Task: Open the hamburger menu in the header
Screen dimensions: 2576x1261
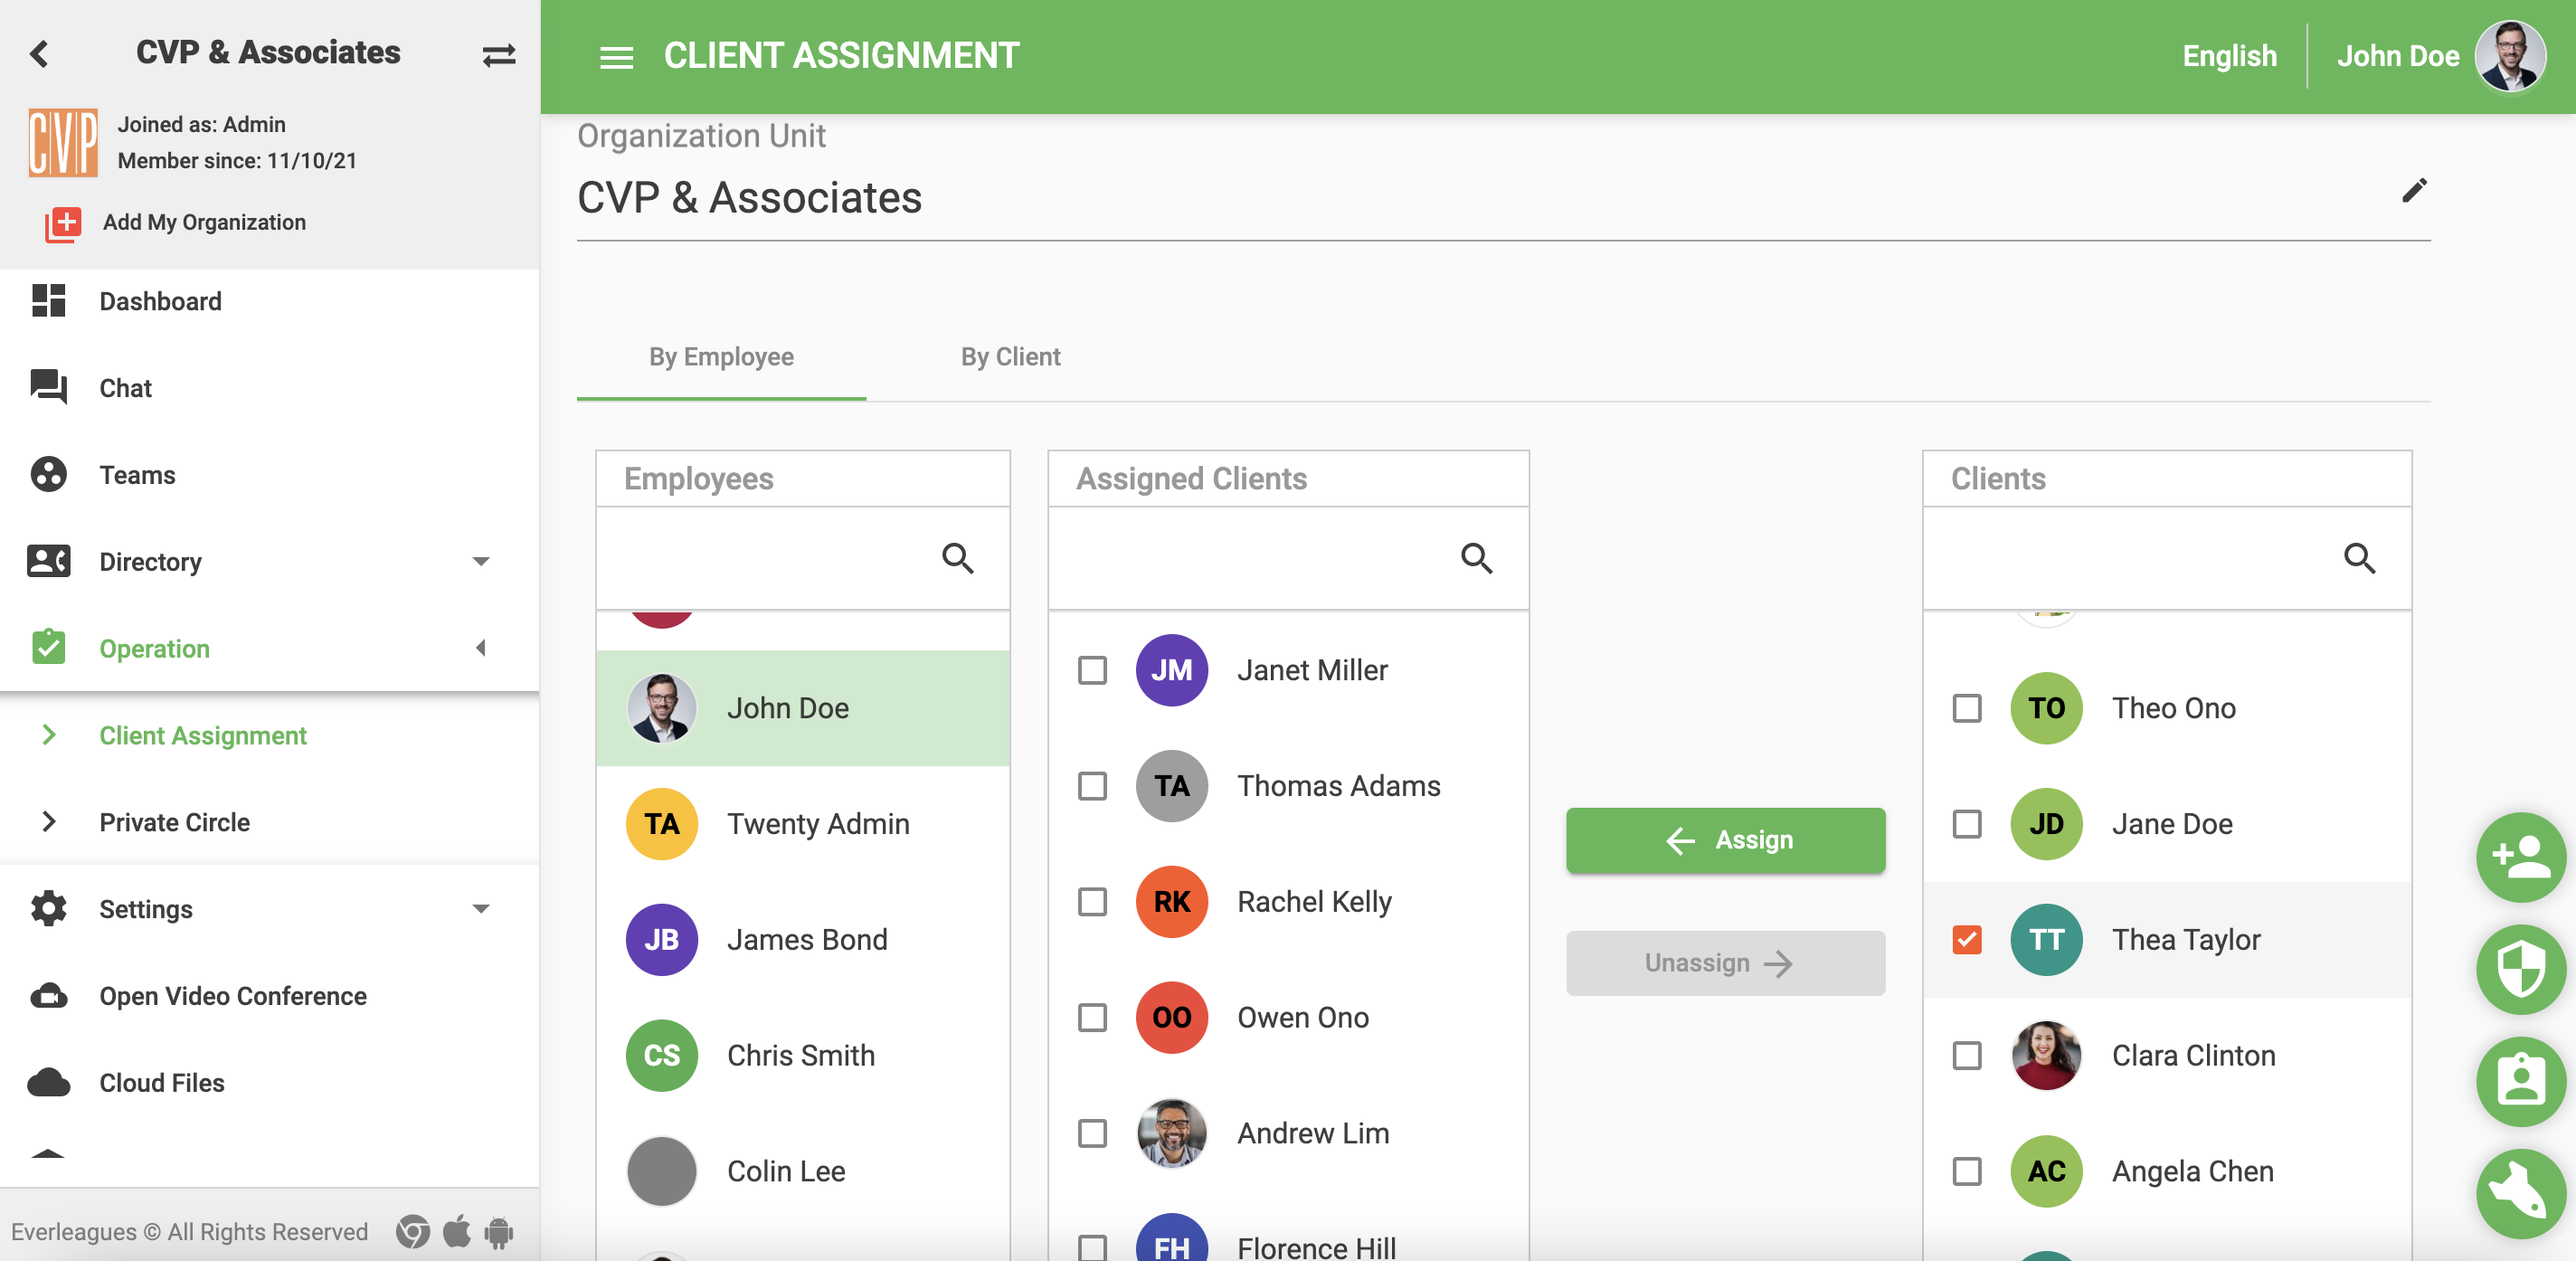Action: coord(616,57)
